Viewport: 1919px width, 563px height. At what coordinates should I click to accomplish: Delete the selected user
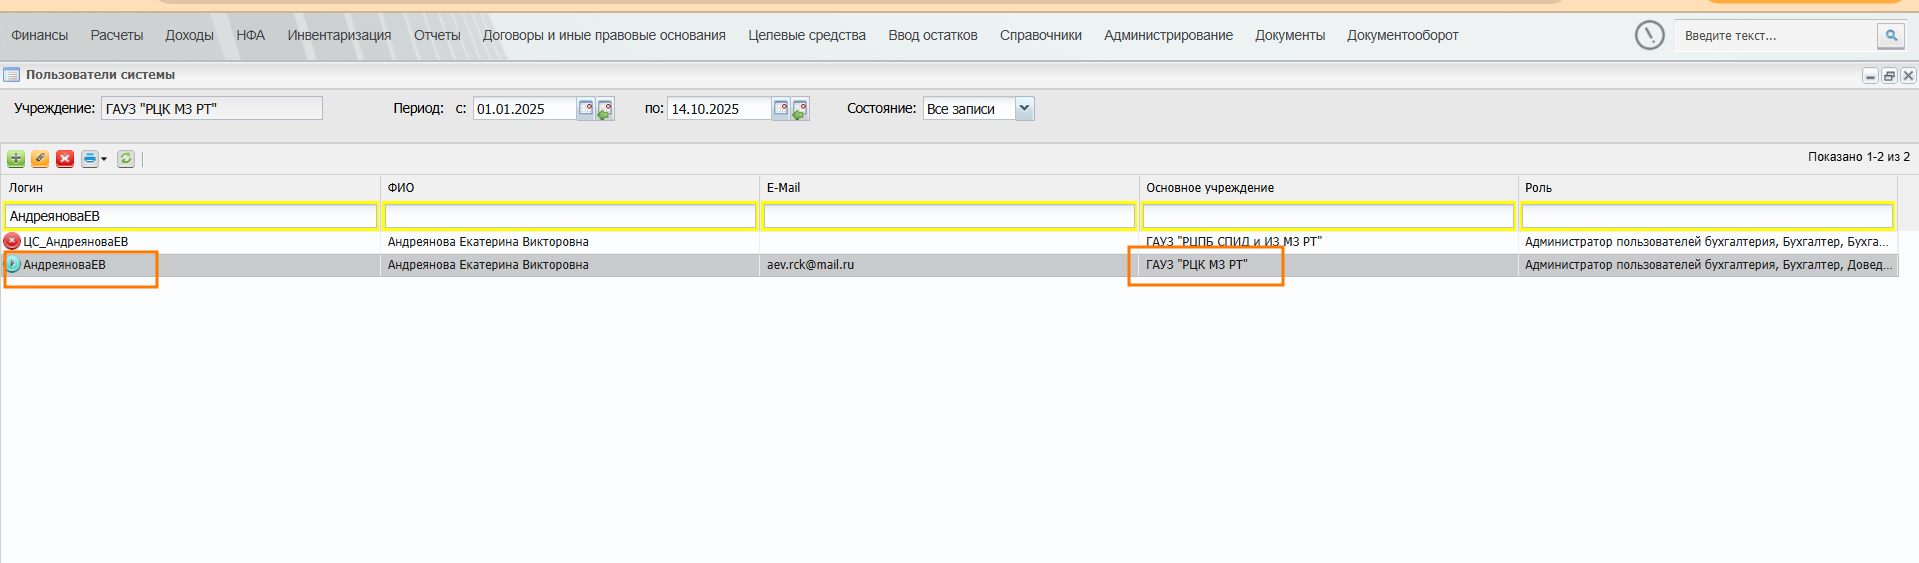65,158
